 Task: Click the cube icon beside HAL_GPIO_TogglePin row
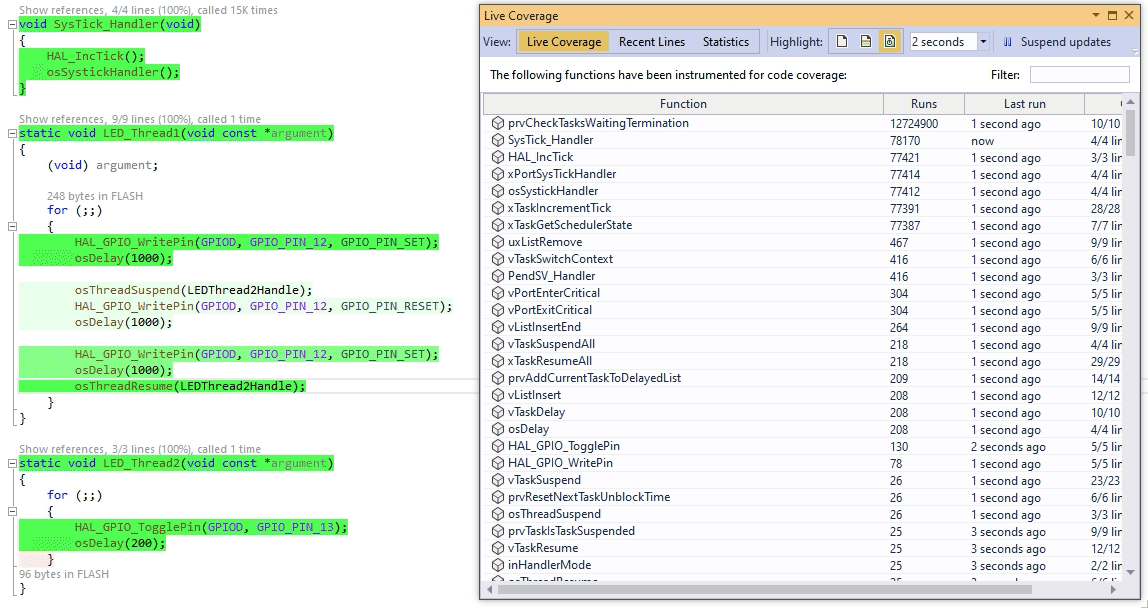[498, 446]
